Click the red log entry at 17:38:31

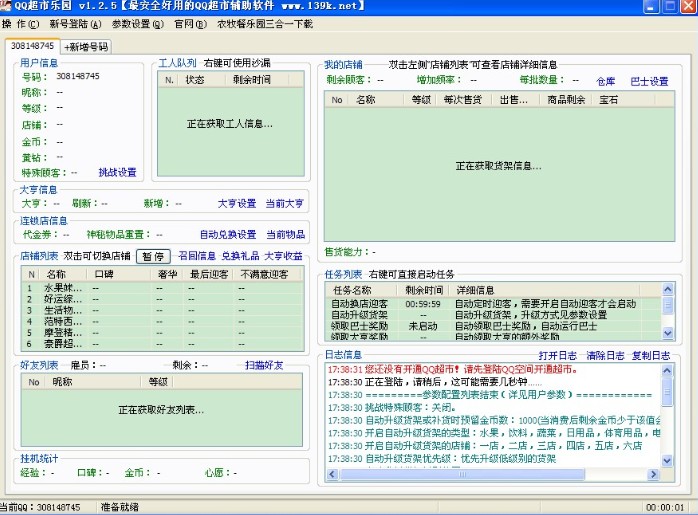[453, 369]
